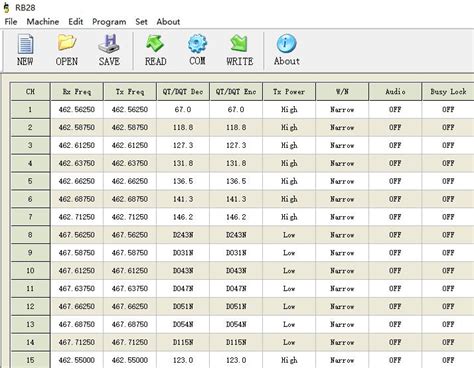Viewport: 474px width, 368px height.
Task: Select QT/DQT Enc 67.0 in channel 1
Action: (x=236, y=109)
